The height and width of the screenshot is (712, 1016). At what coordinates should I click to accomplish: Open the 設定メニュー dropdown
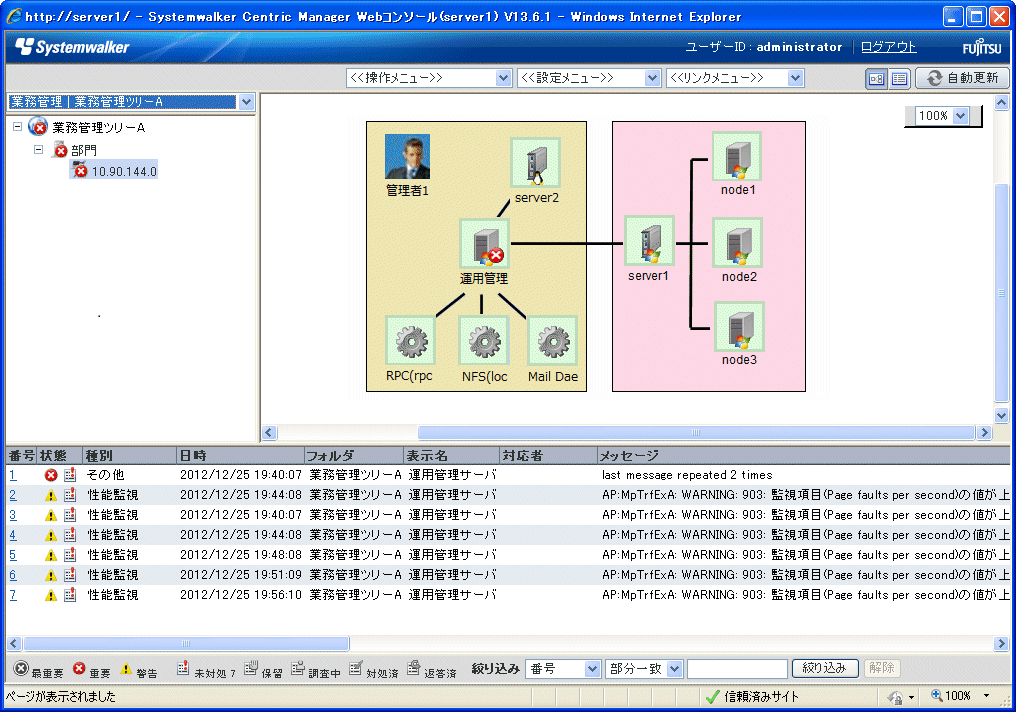point(589,78)
